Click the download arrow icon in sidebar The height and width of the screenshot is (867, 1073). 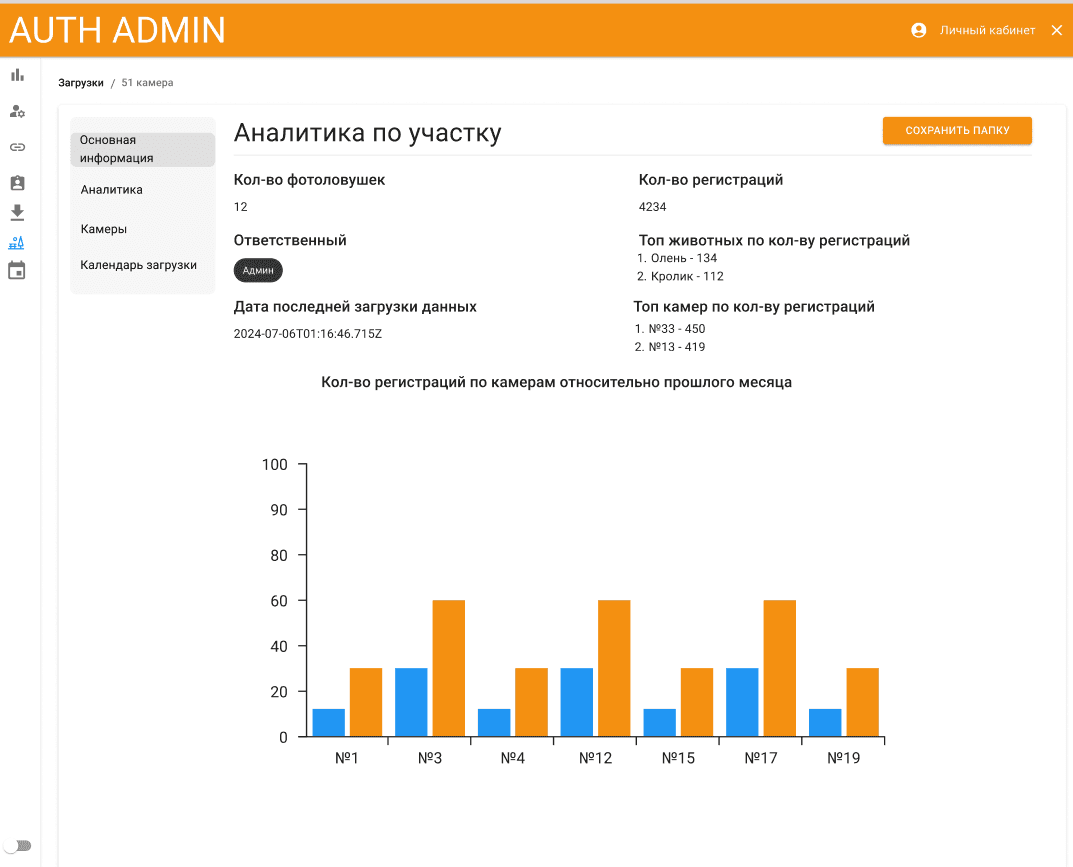tap(17, 213)
